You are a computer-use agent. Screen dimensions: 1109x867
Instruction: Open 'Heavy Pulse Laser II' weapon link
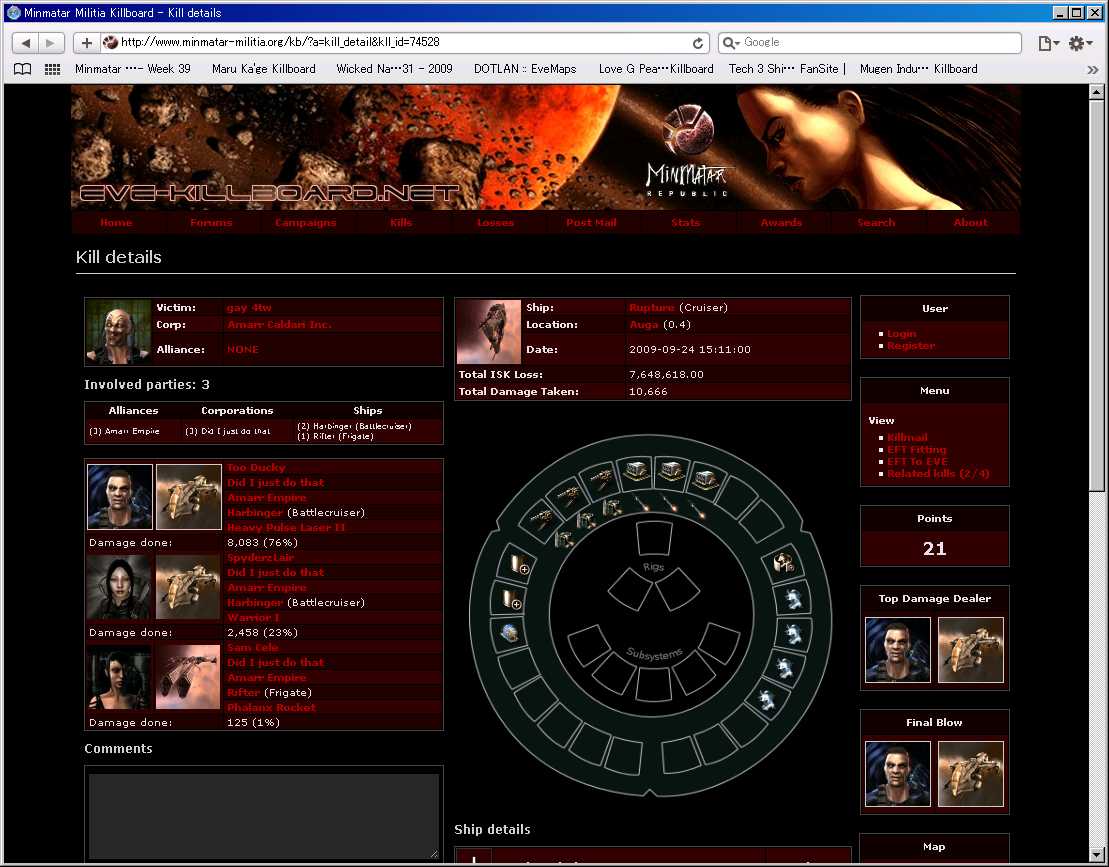pyautogui.click(x=286, y=528)
